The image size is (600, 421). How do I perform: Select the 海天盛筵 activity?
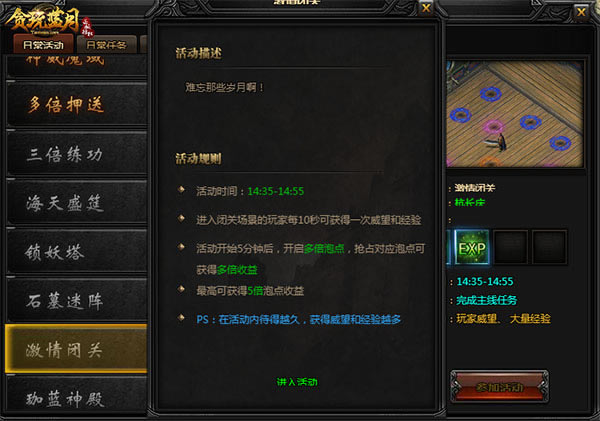point(77,202)
